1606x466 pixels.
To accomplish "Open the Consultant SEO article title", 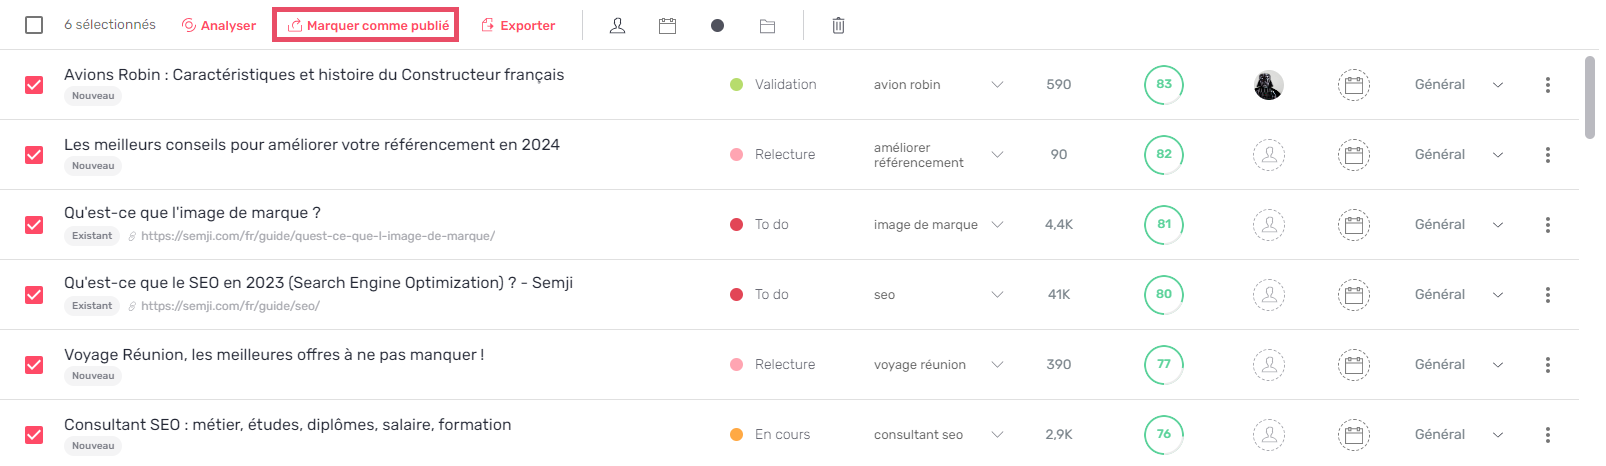I will [x=288, y=425].
